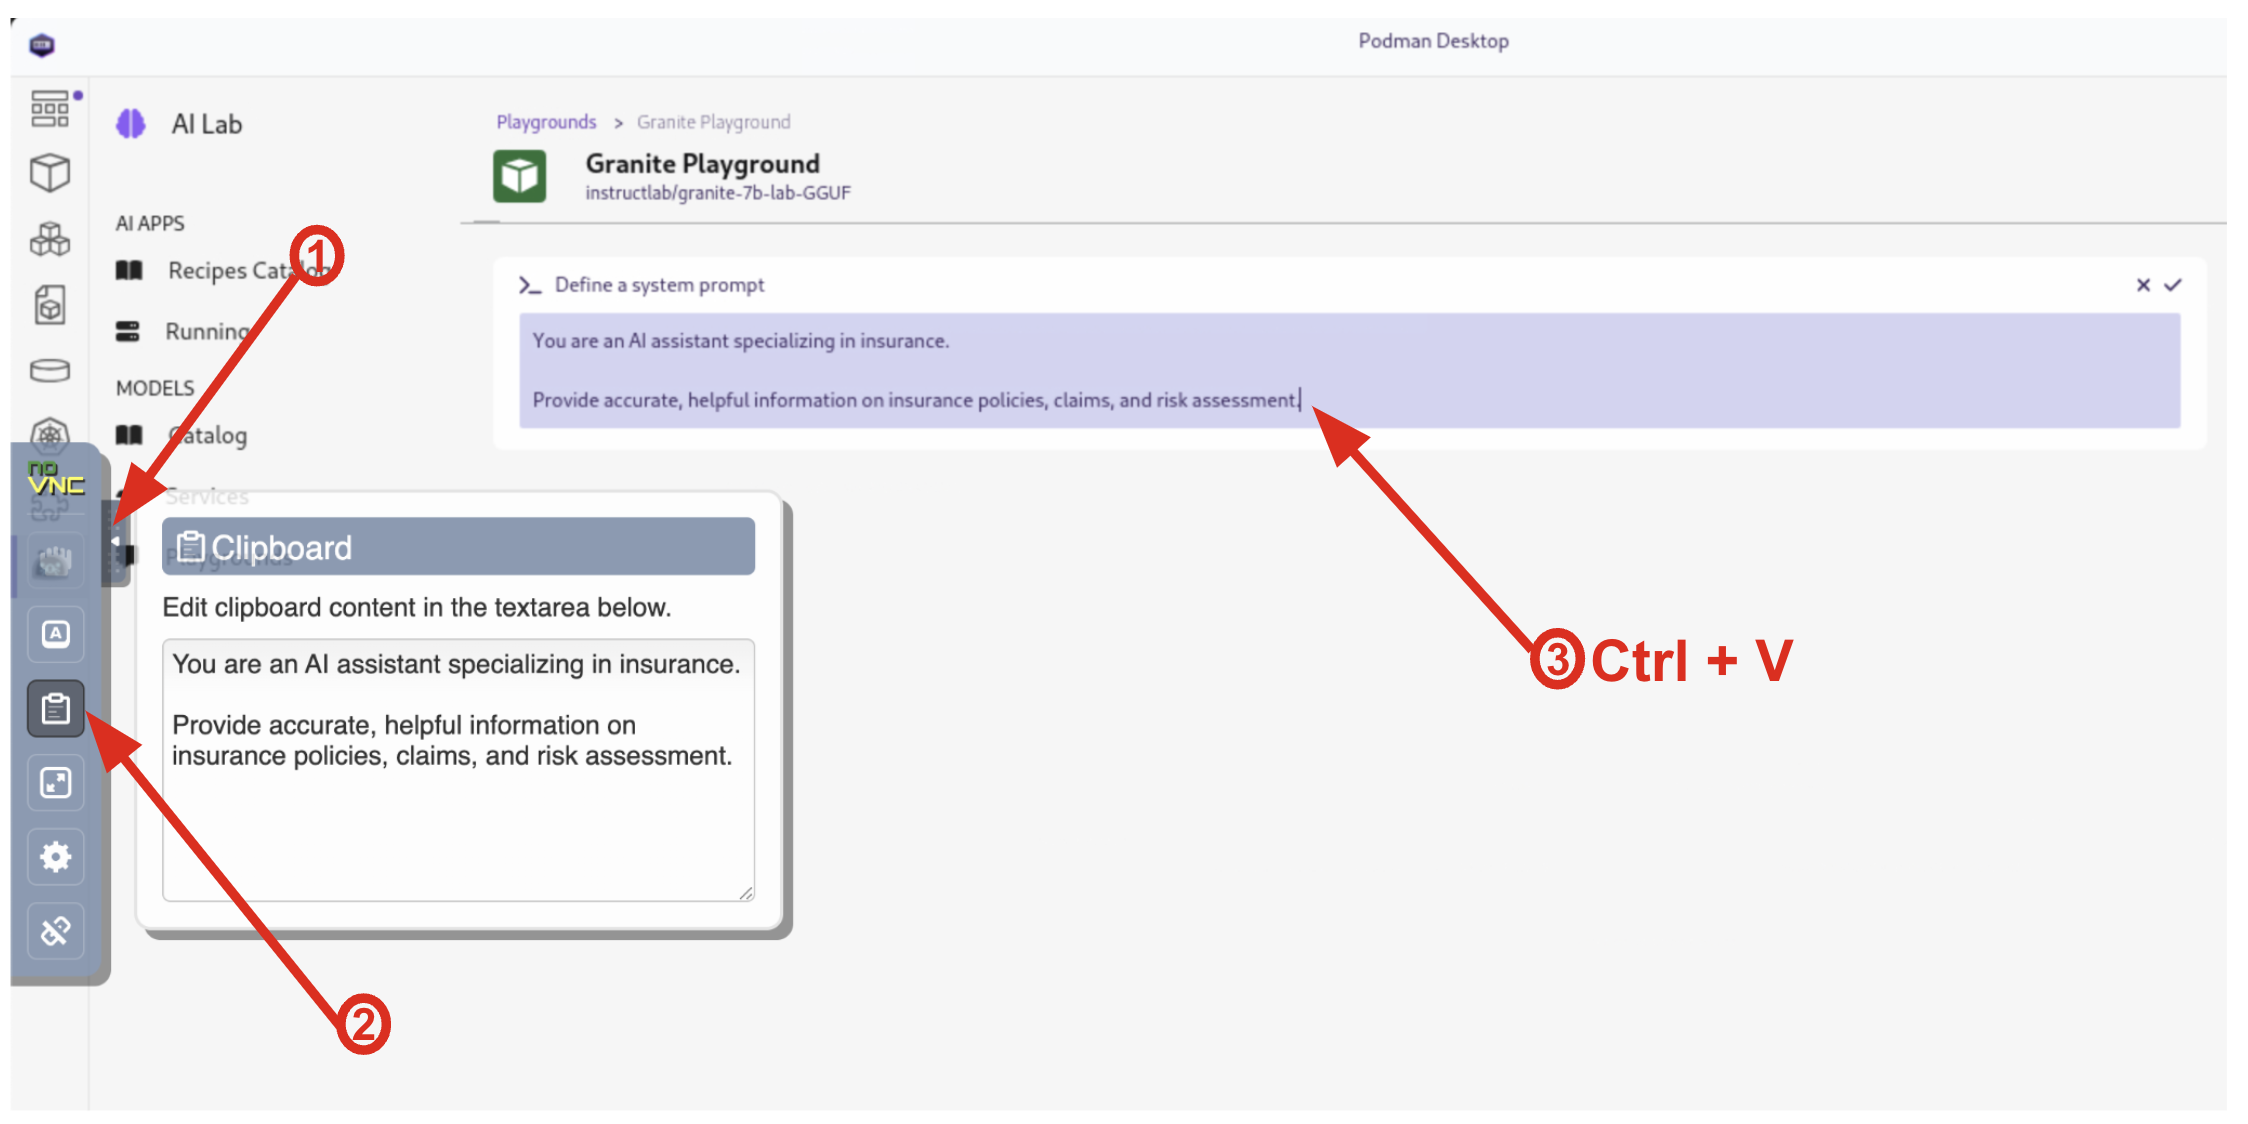
Task: Click the noVNC disconnect button
Action: 56,931
